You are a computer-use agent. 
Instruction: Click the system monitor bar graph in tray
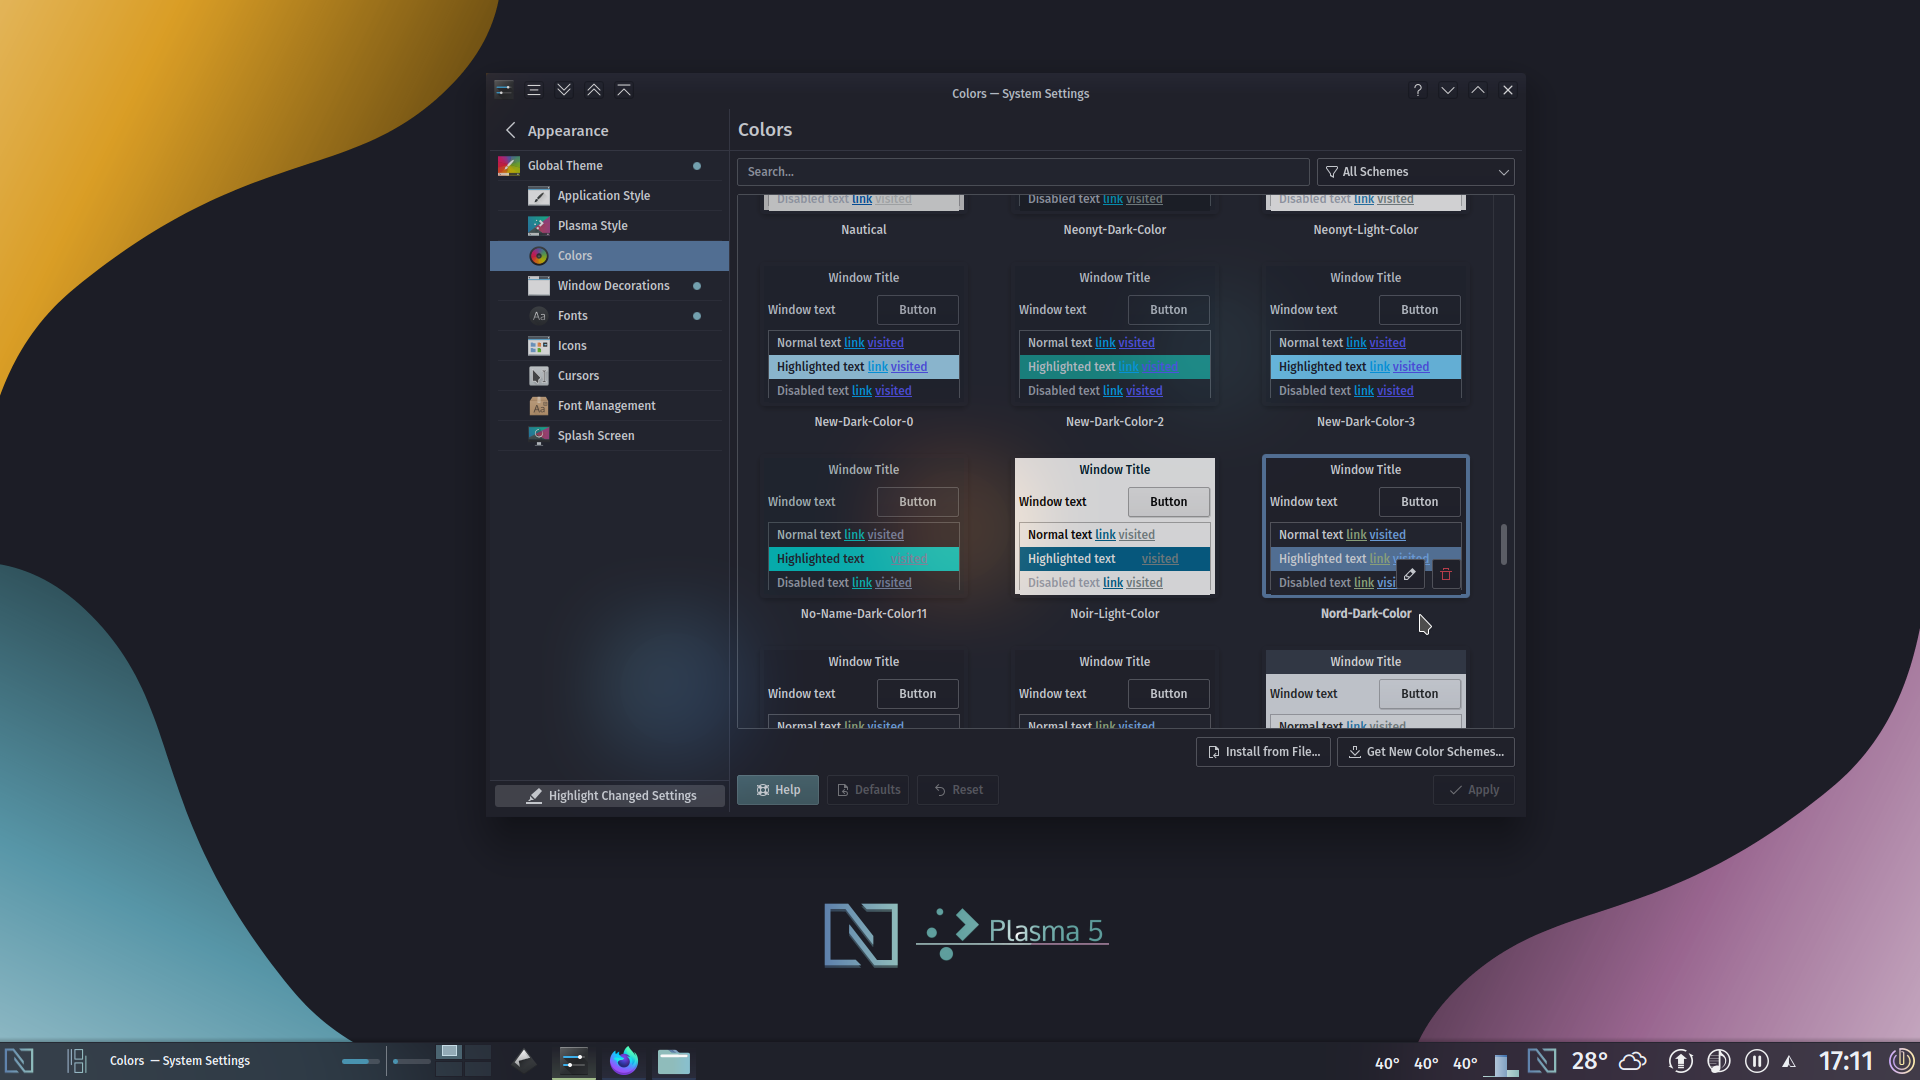tap(1500, 1064)
